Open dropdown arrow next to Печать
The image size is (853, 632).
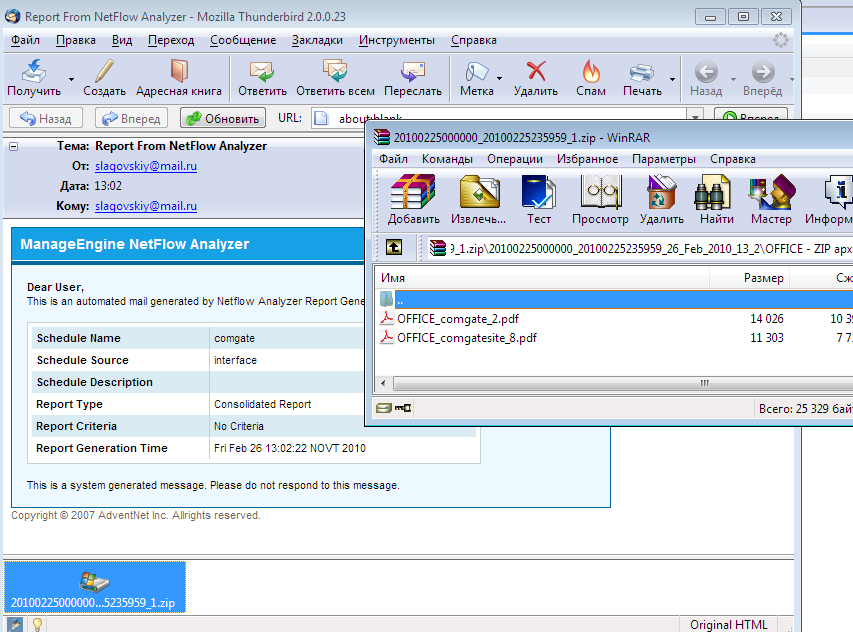672,79
